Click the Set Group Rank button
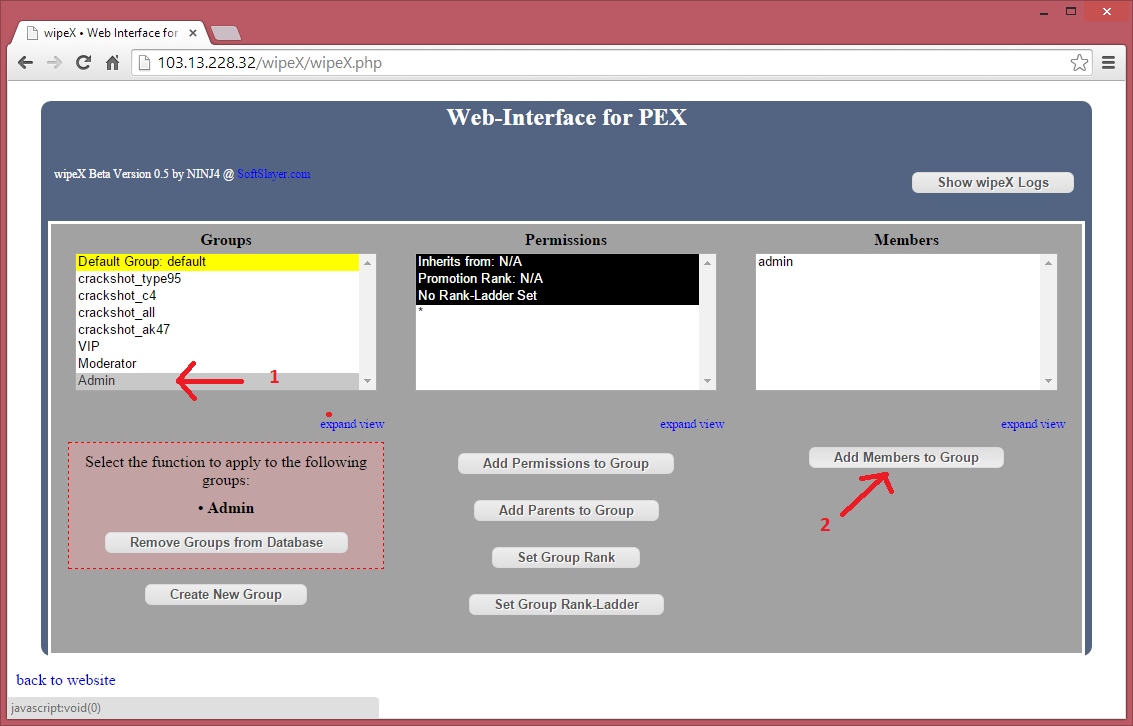The height and width of the screenshot is (726, 1133). (566, 558)
